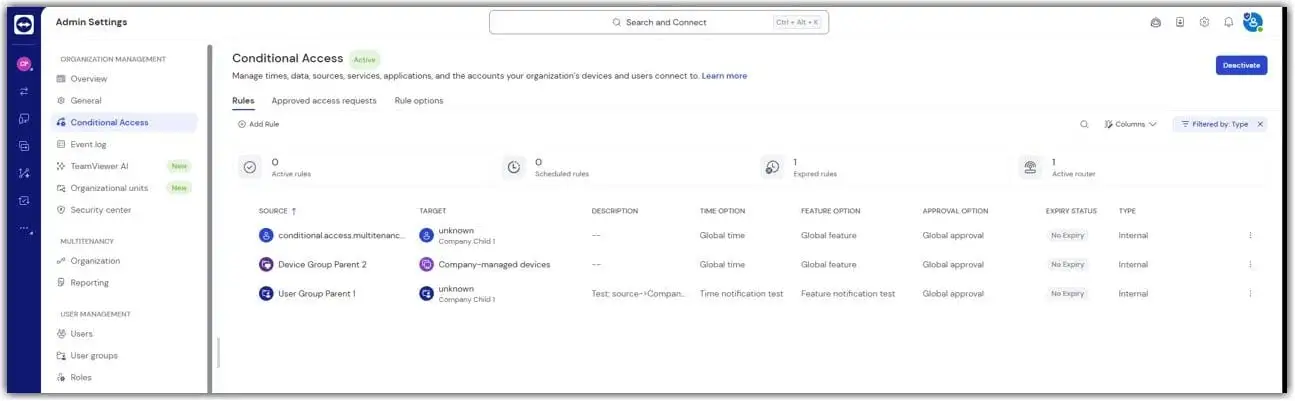The image size is (1295, 401).
Task: Click the checkmark box icon in the left rail
Action: 24,200
